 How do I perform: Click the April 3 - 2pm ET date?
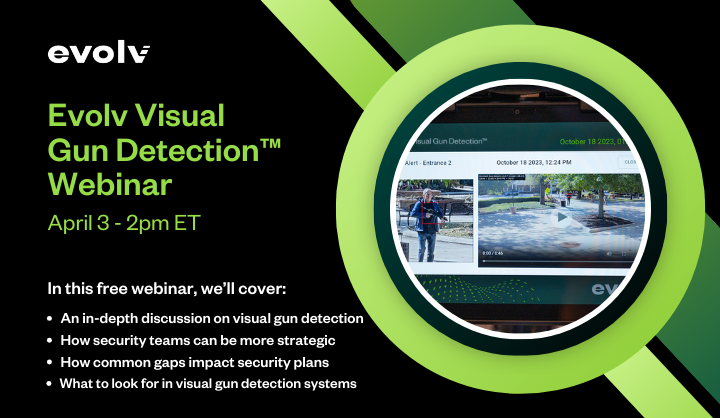coord(124,222)
